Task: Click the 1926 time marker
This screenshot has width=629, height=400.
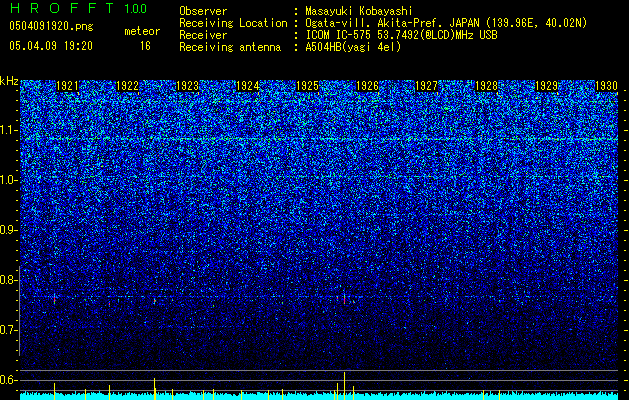Action: point(367,86)
